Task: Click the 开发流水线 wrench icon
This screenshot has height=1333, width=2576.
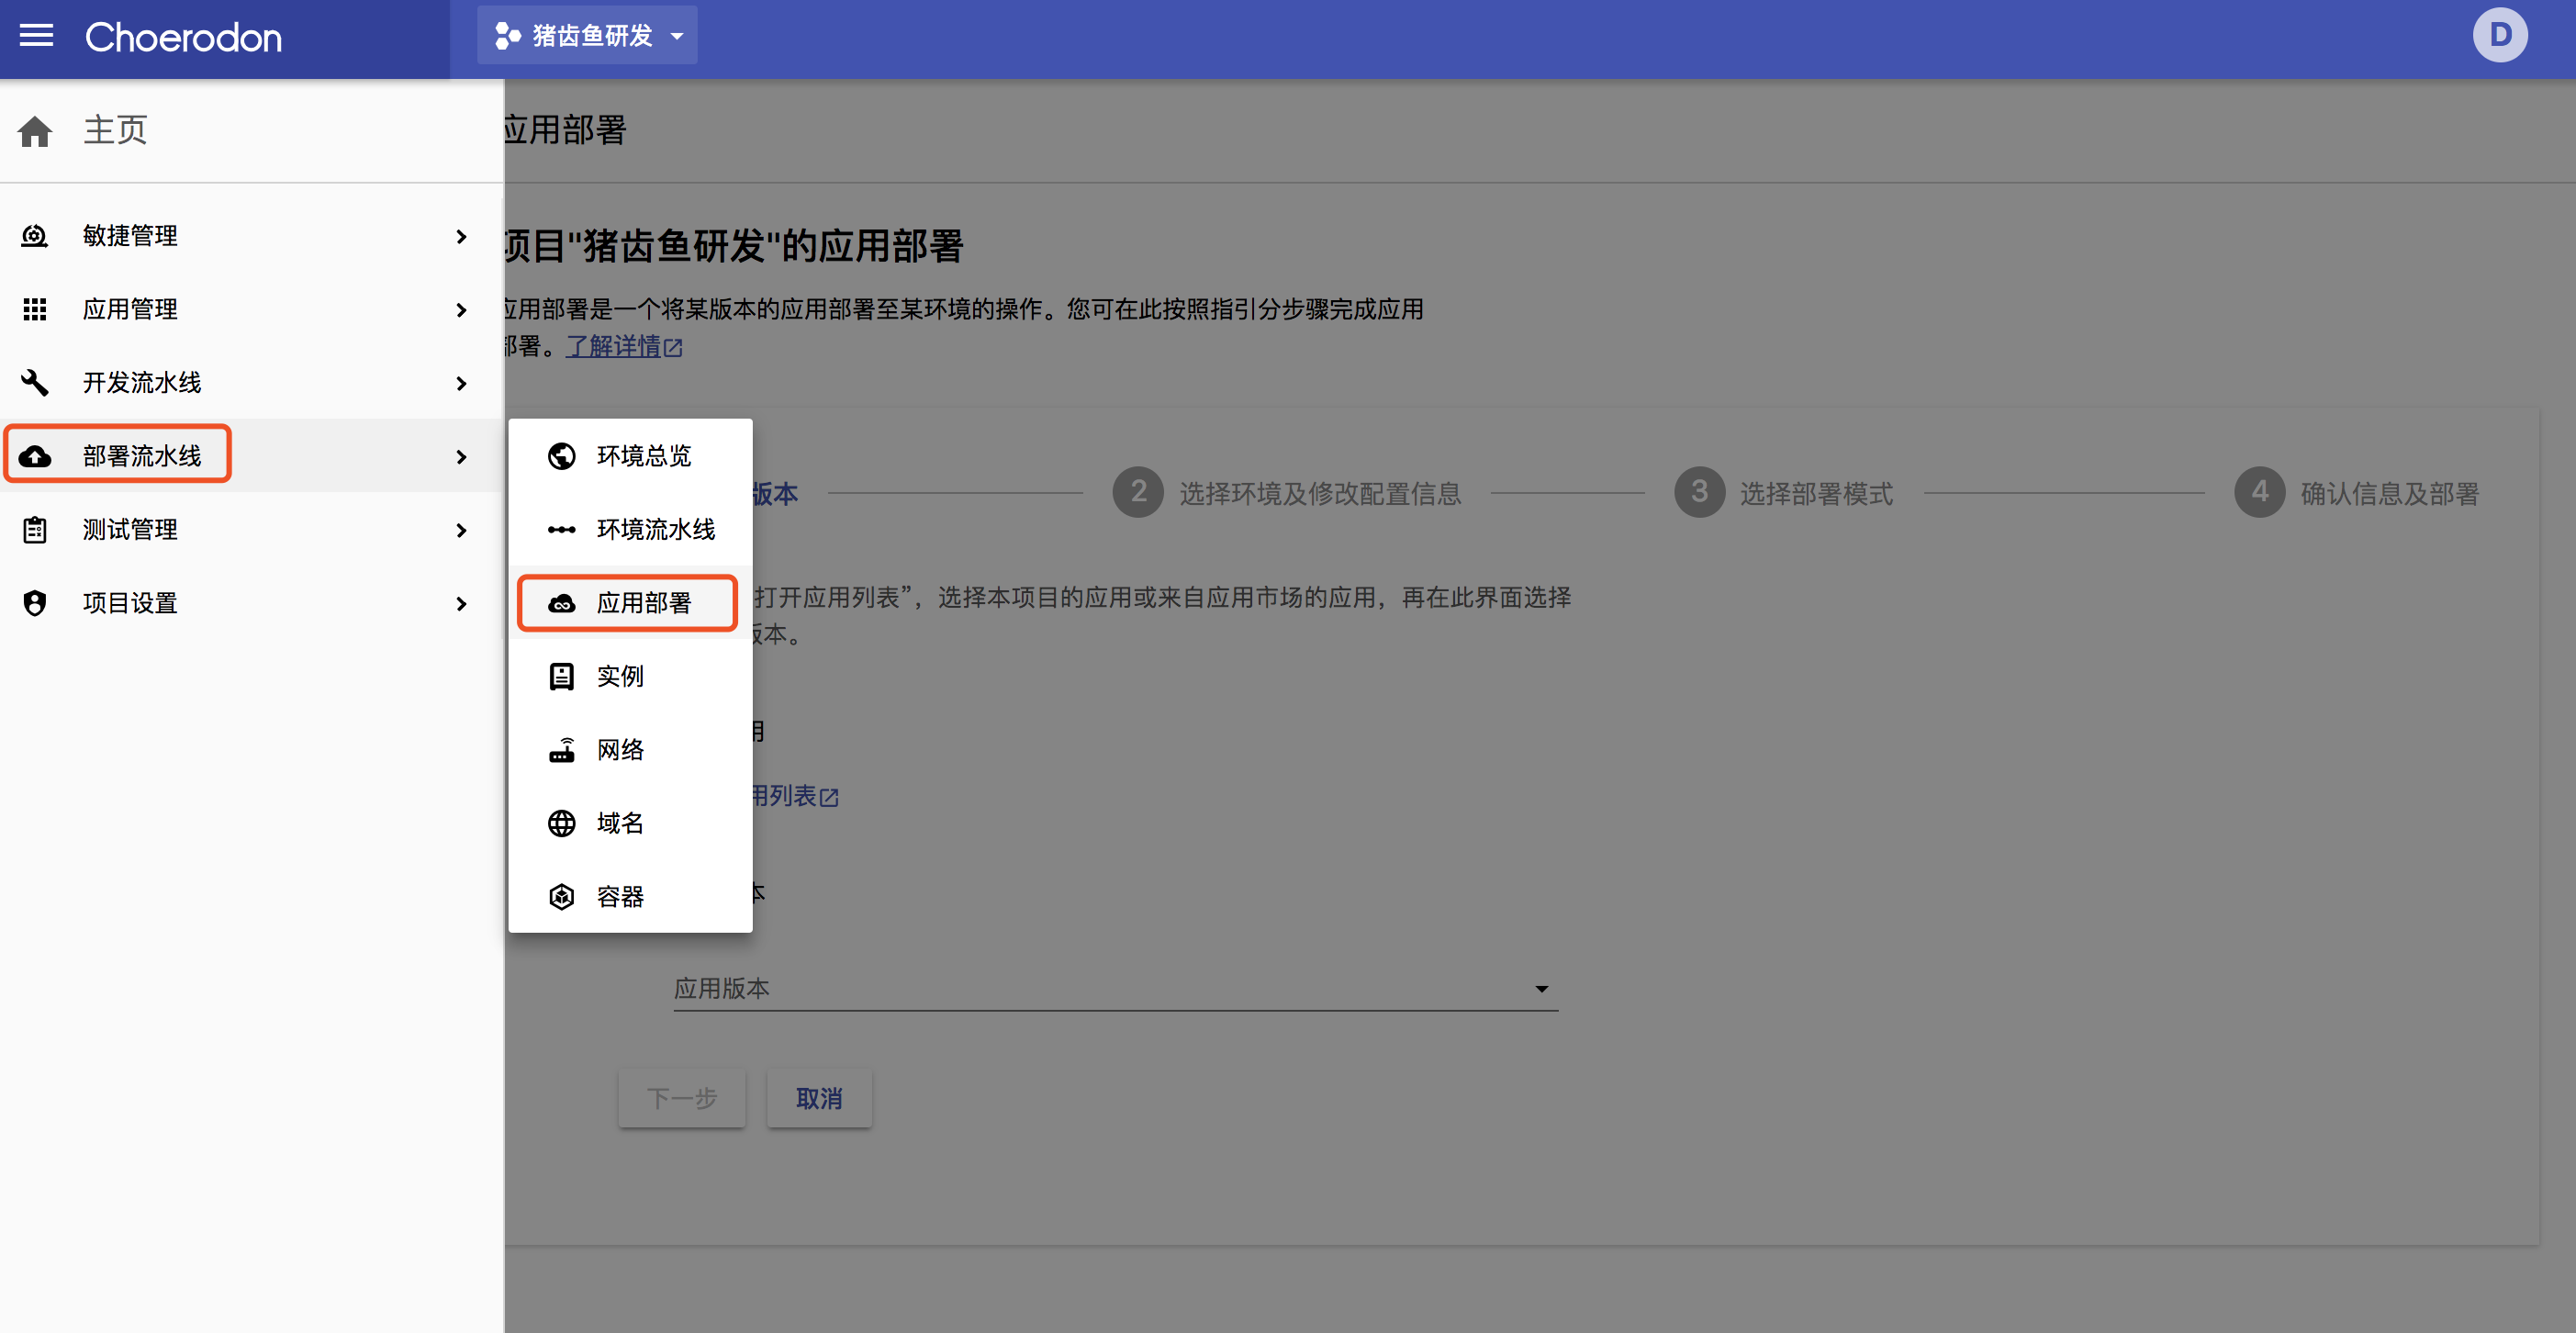Action: (x=35, y=382)
